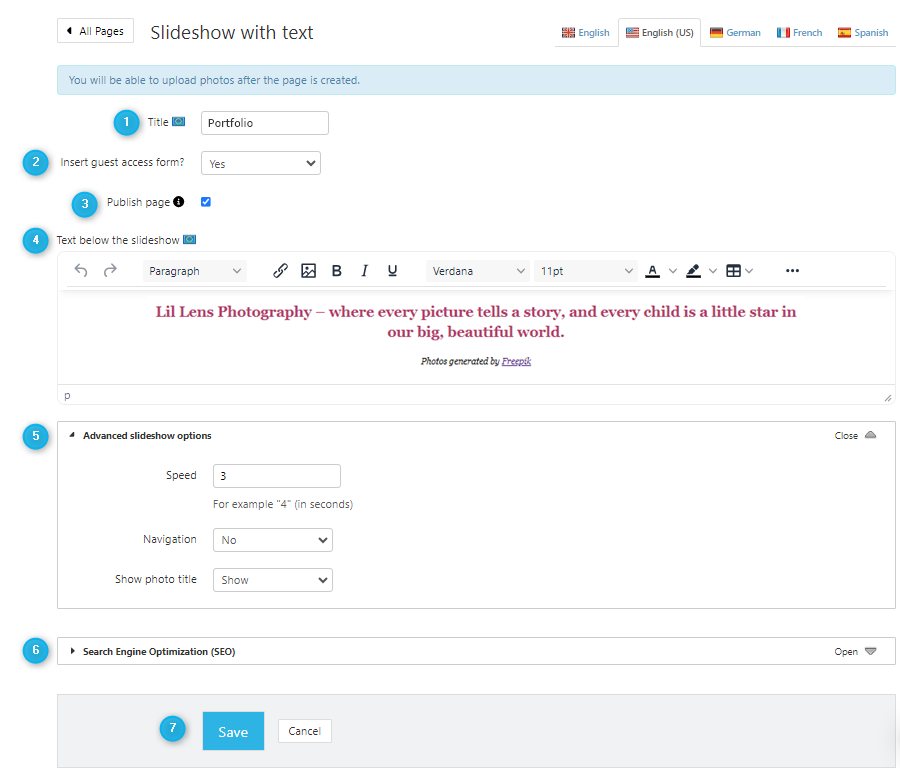Collapse the Advanced slideshow options header triangle
Image resolution: width=900 pixels, height=775 pixels.
[x=72, y=435]
